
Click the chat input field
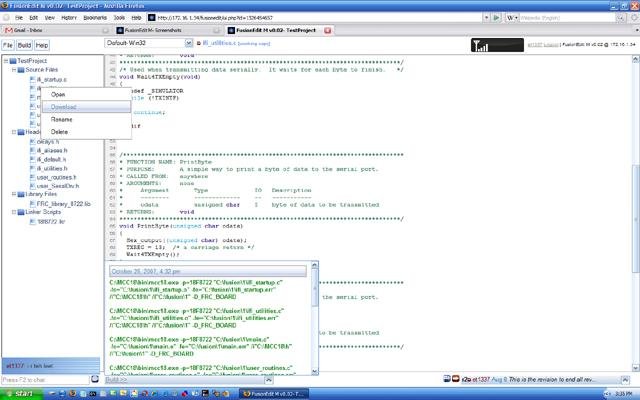(x=45, y=380)
